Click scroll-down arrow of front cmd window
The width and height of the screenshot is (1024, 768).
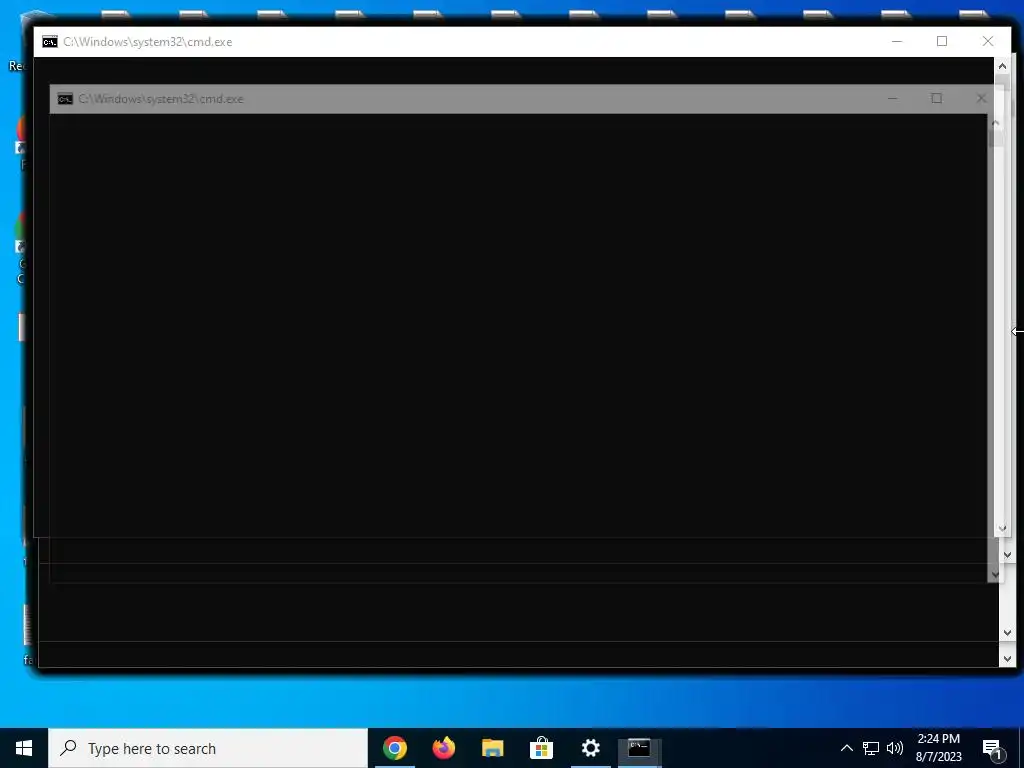tap(1002, 528)
